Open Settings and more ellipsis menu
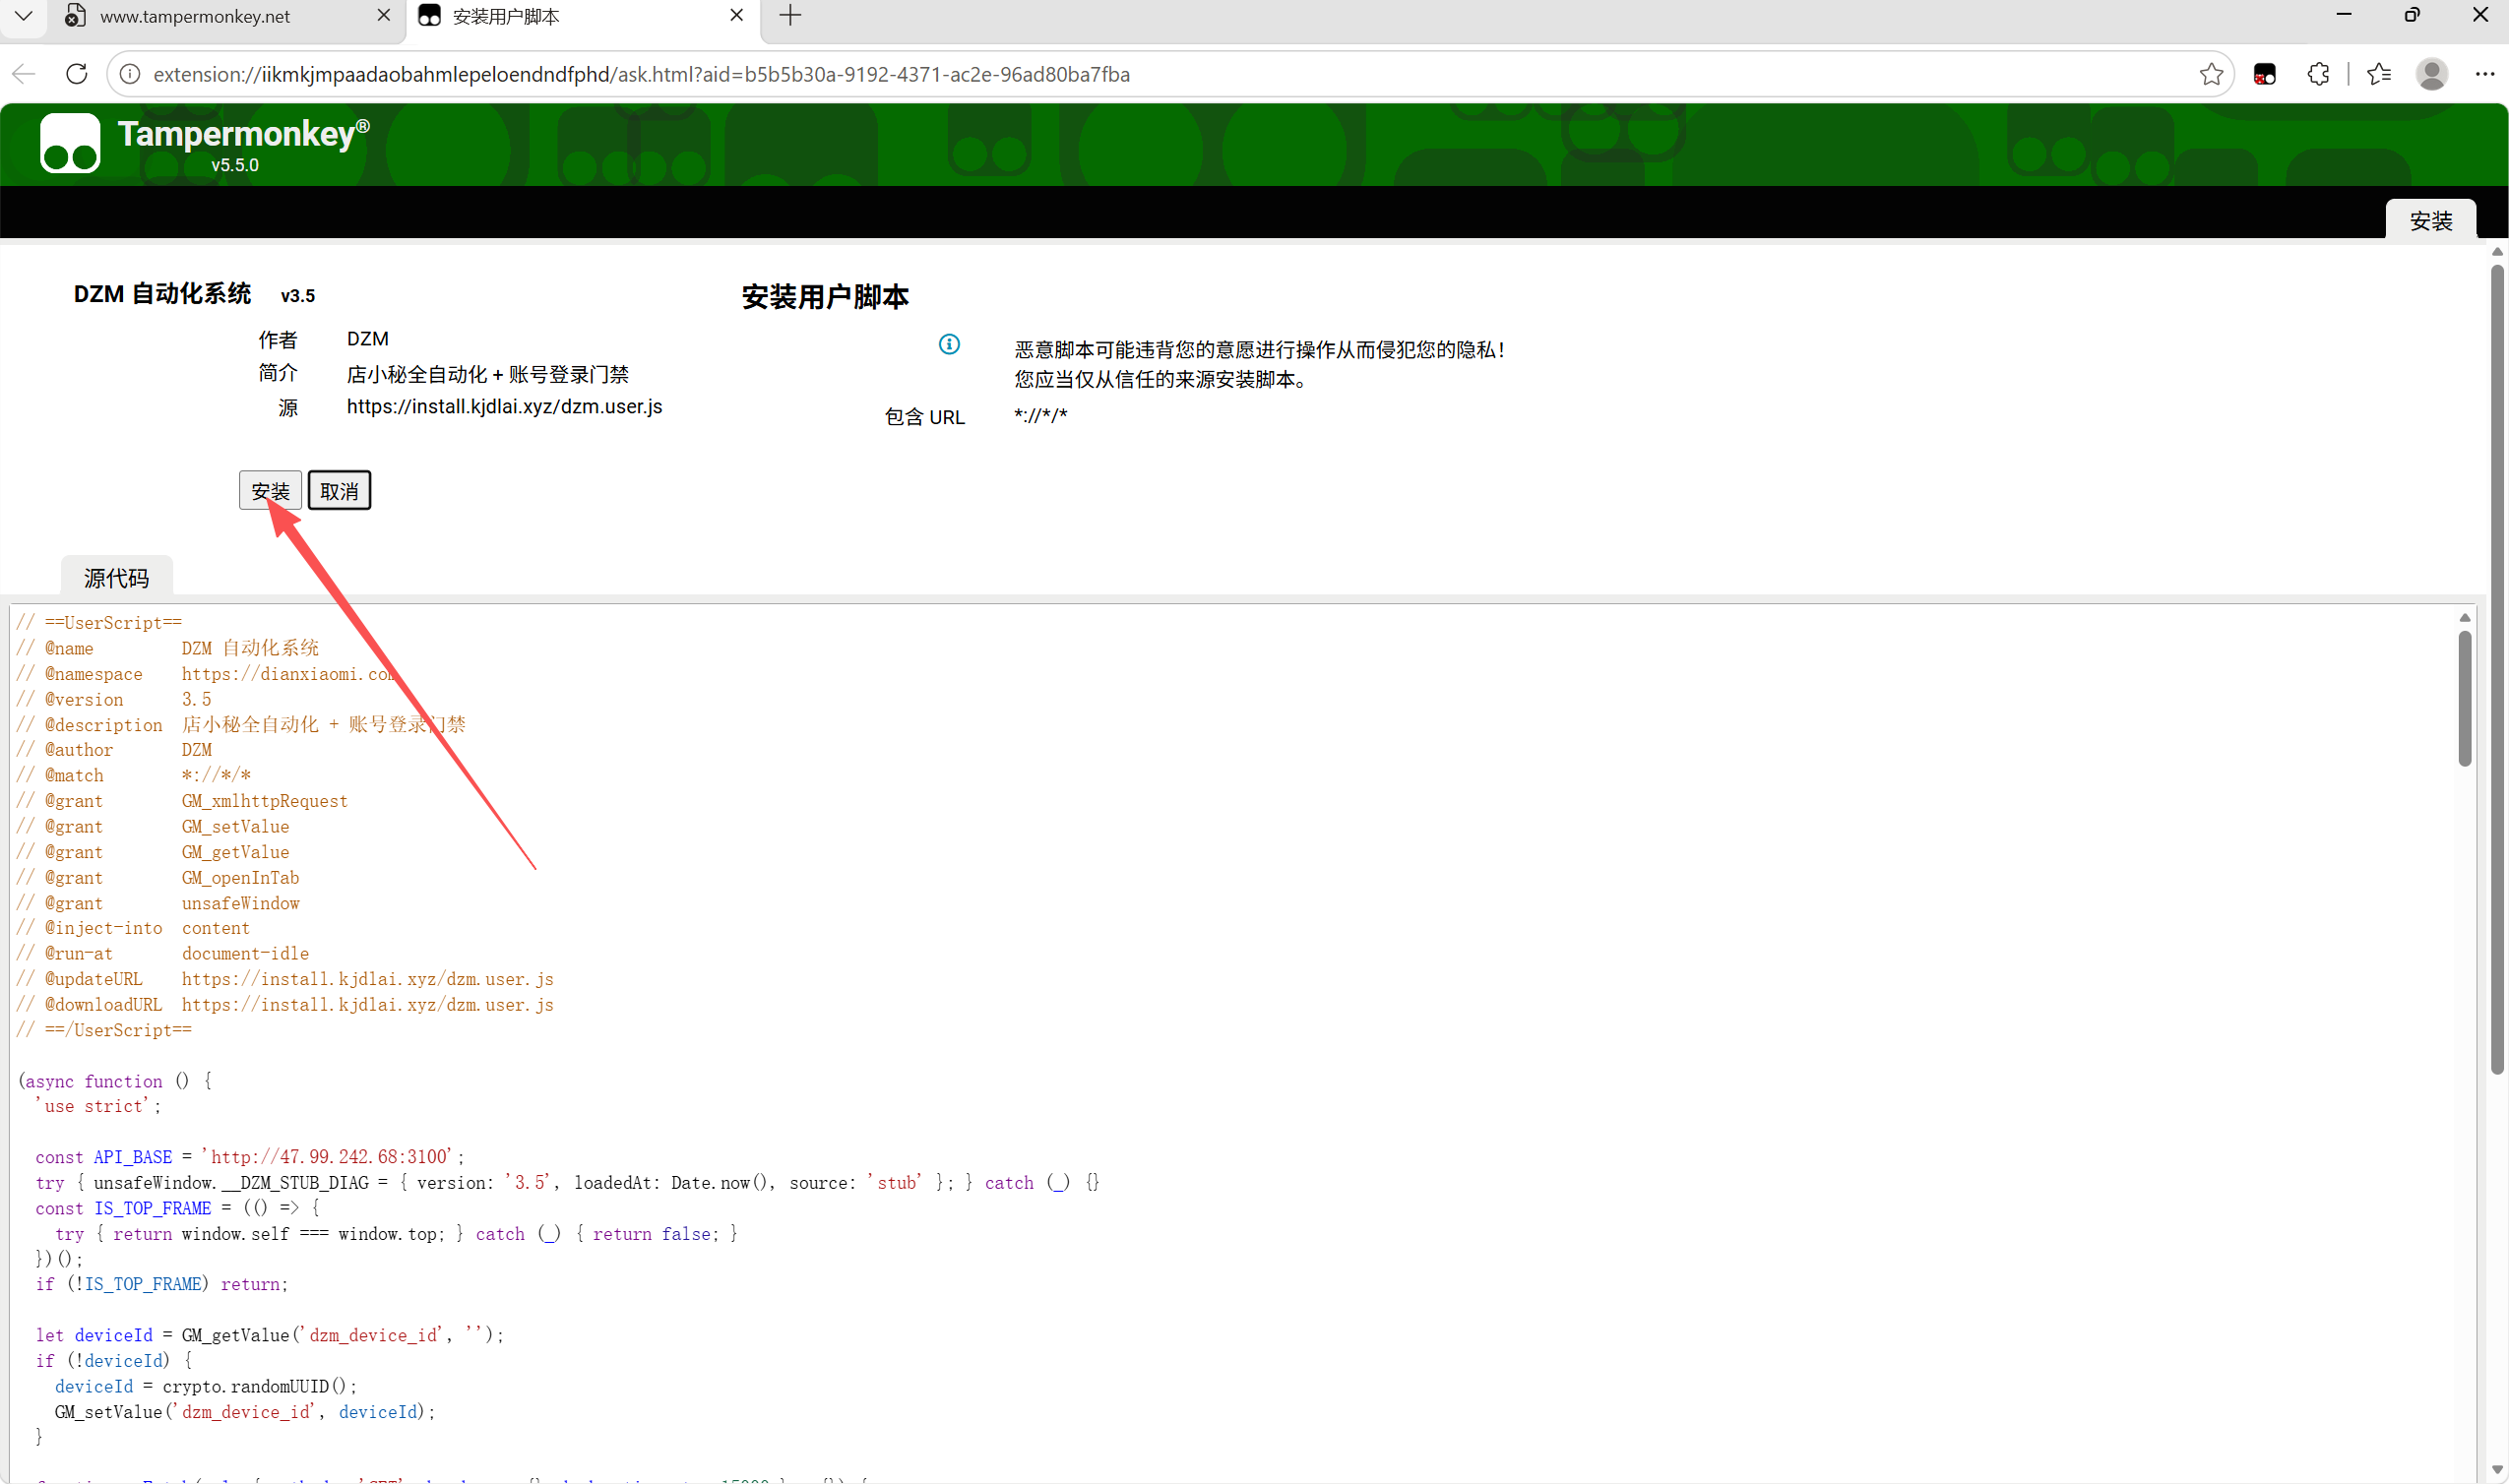This screenshot has width=2509, height=1484. tap(2485, 74)
